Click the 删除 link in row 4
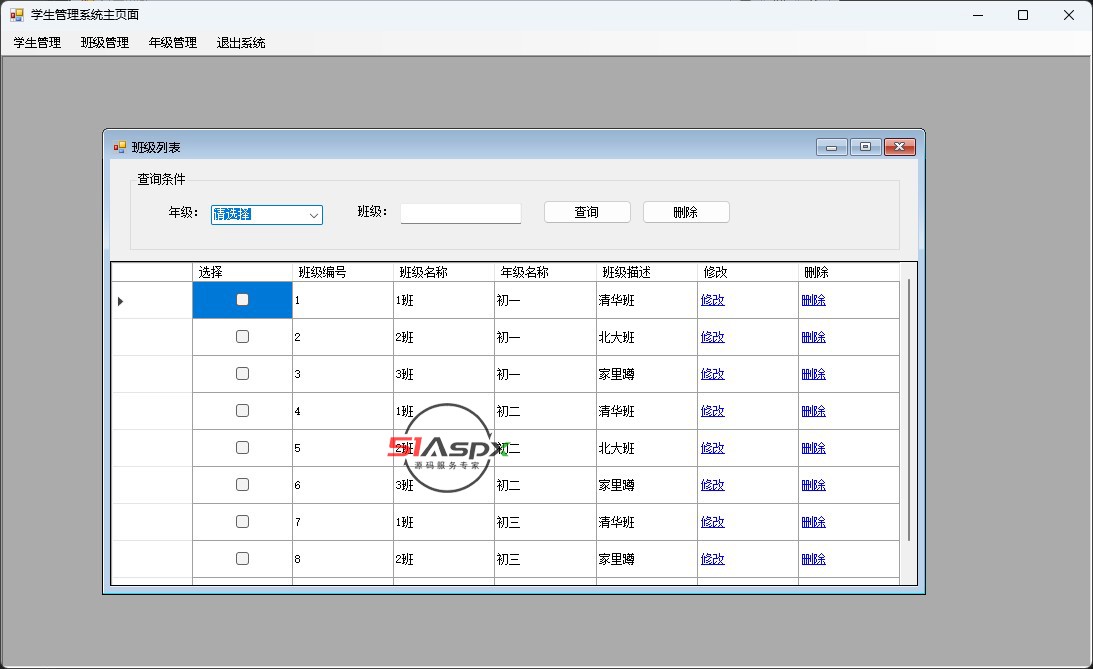 (813, 411)
